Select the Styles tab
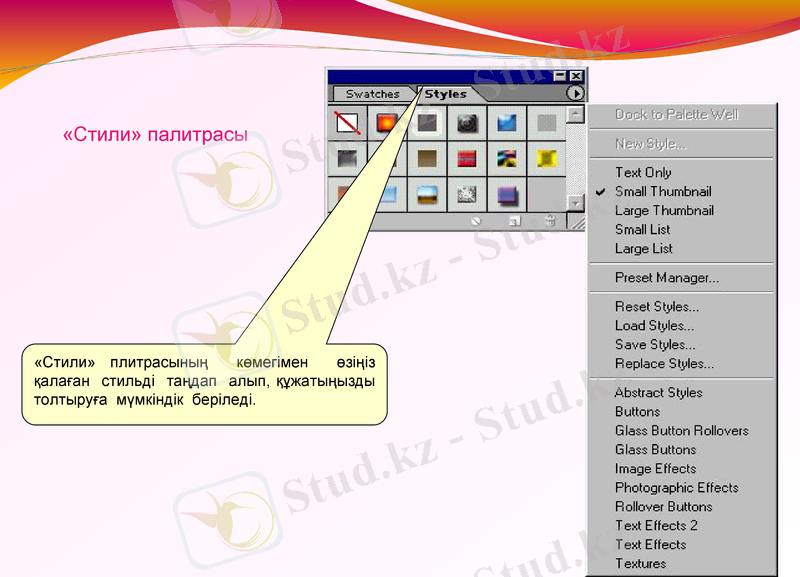 point(445,93)
